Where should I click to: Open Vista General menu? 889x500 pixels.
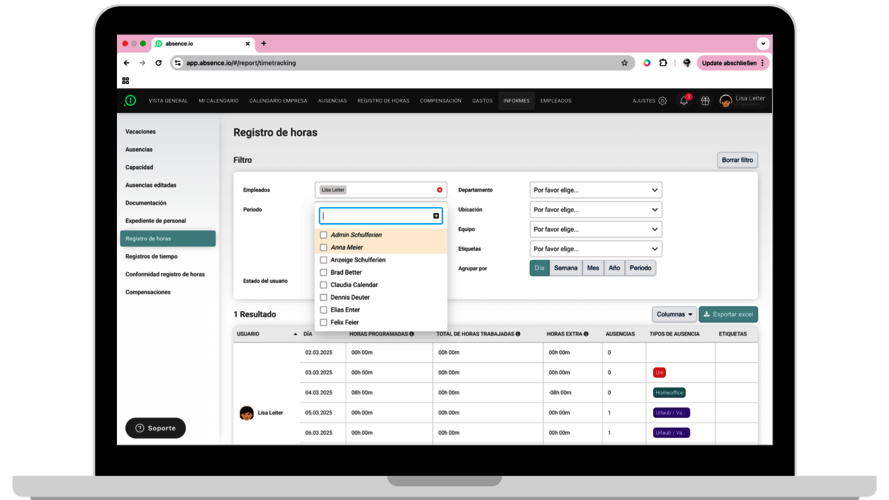point(168,101)
